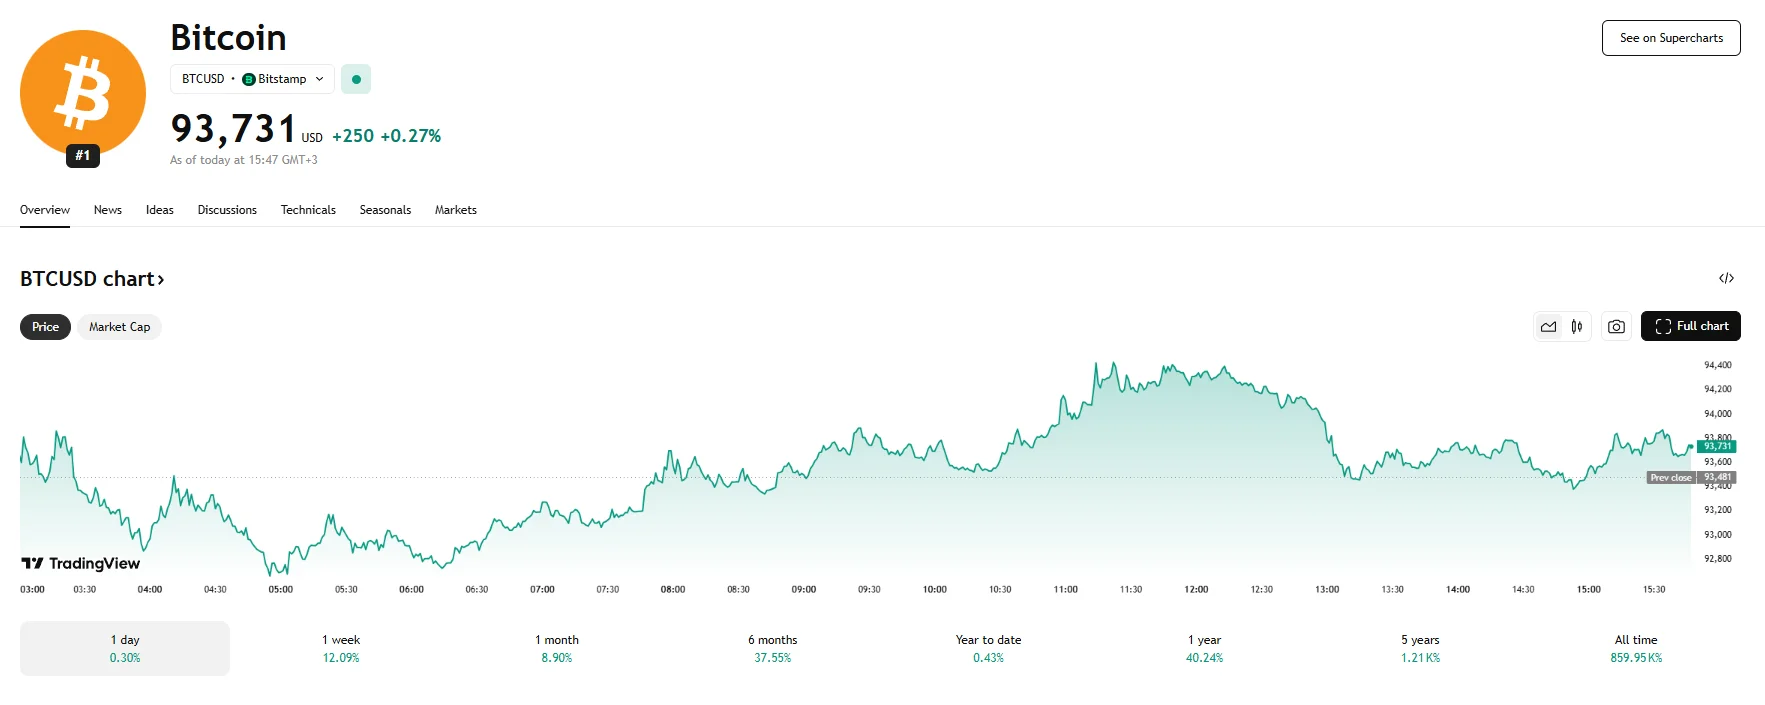1765x705 pixels.
Task: Switch chart to Market Cap
Action: point(119,327)
